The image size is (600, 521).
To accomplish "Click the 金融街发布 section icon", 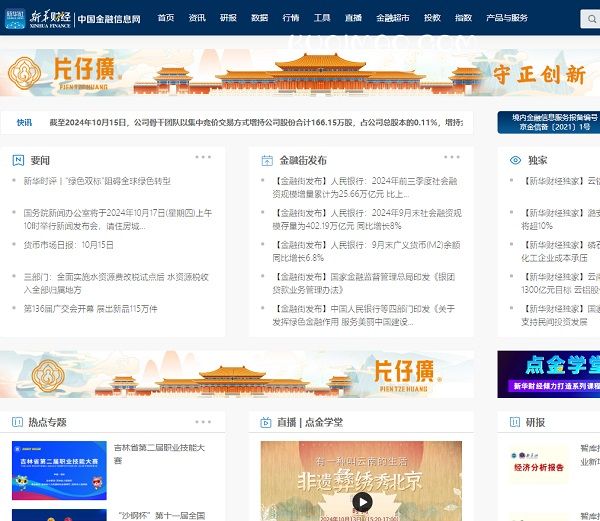I will [x=267, y=160].
